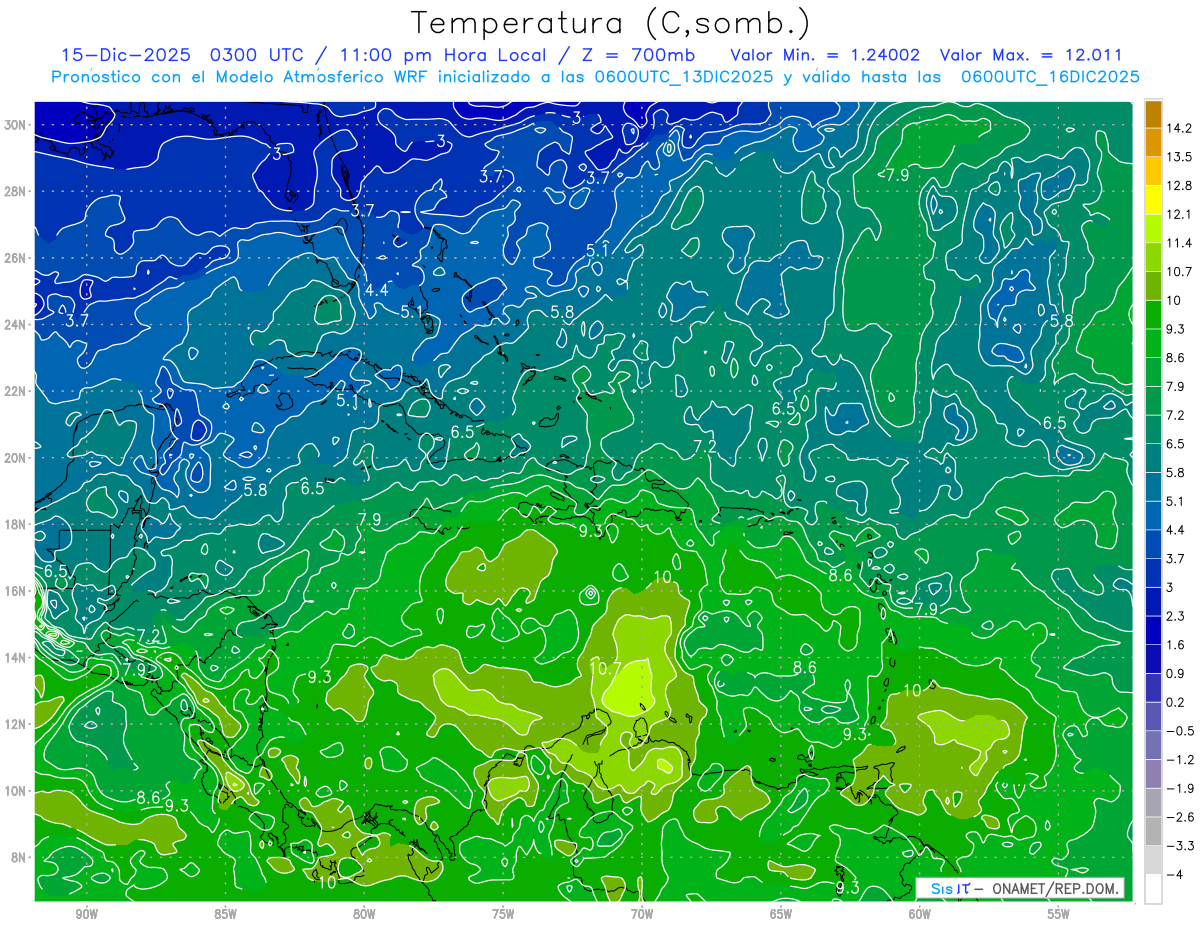Click the '13.5' color bar label
Viewport: 1200px width, 927px height.
click(x=1178, y=157)
